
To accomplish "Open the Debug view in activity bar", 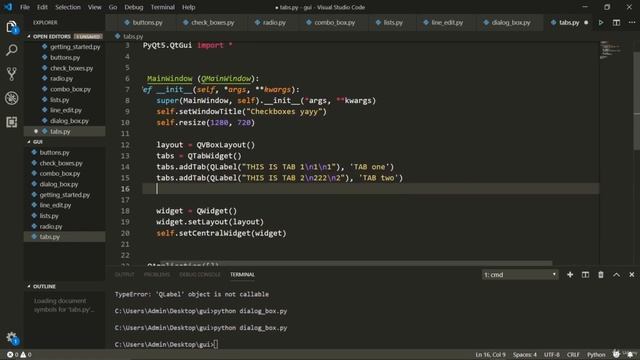I will coord(11,98).
